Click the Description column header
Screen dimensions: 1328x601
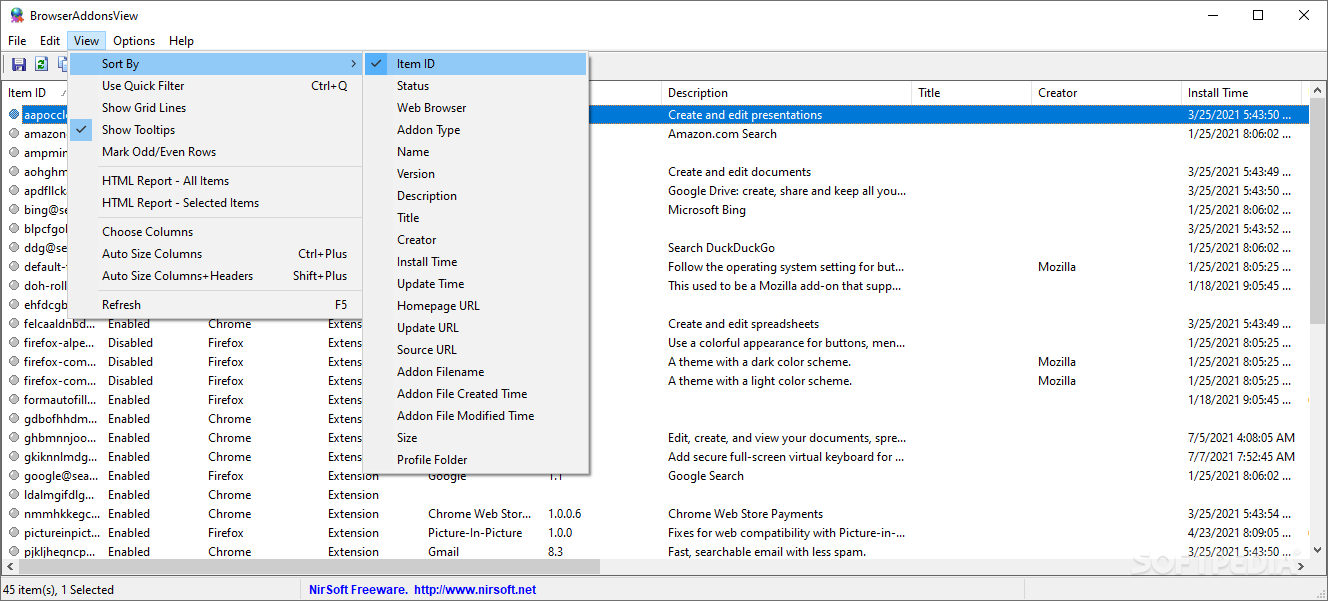[x=786, y=93]
